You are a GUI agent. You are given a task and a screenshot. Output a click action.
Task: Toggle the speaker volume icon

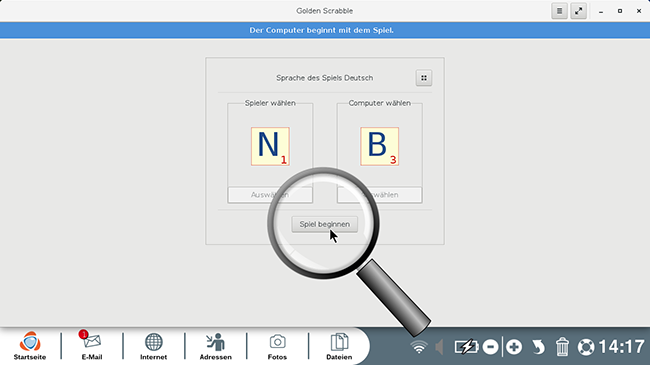(439, 347)
